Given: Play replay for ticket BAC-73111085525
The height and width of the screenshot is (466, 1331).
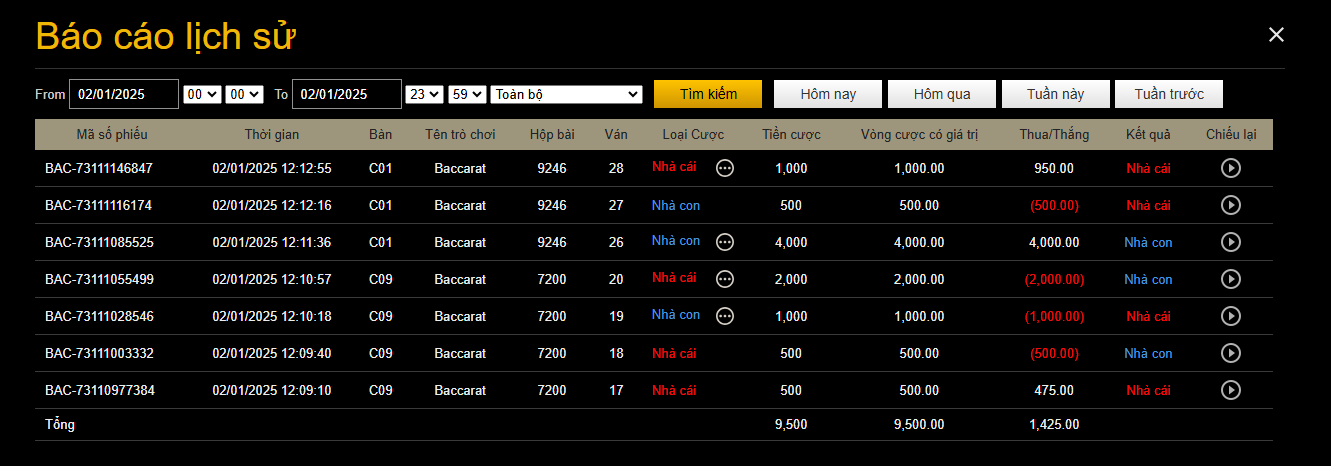Looking at the screenshot, I should click(x=1231, y=242).
